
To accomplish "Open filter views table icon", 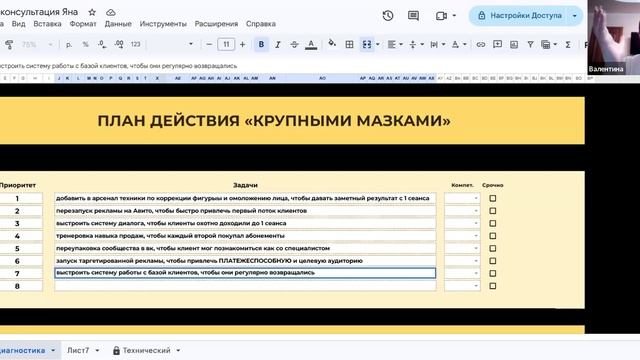I will [x=546, y=44].
